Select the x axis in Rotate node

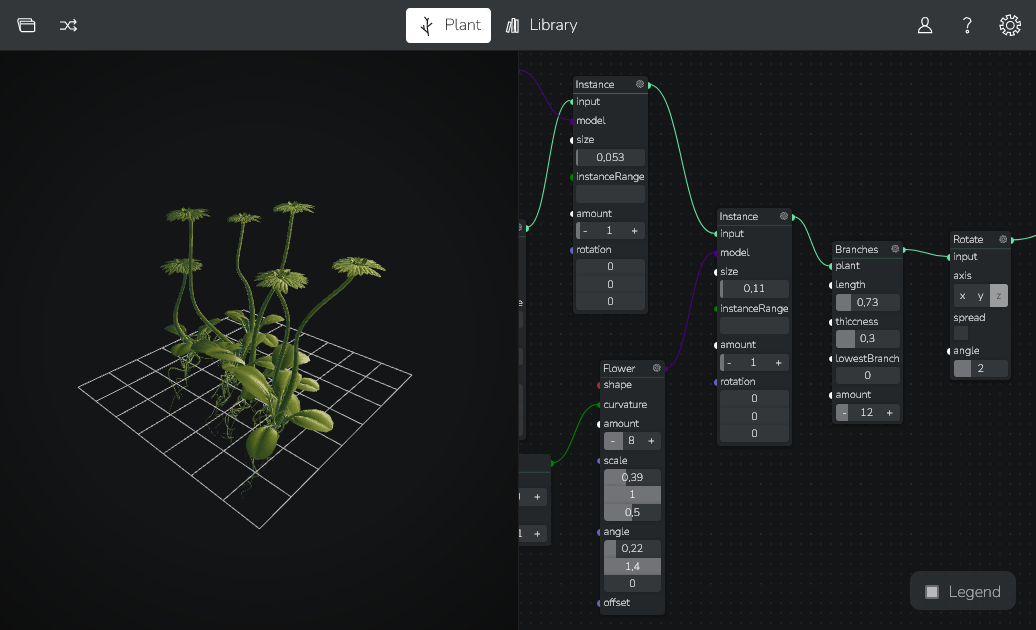[x=962, y=296]
